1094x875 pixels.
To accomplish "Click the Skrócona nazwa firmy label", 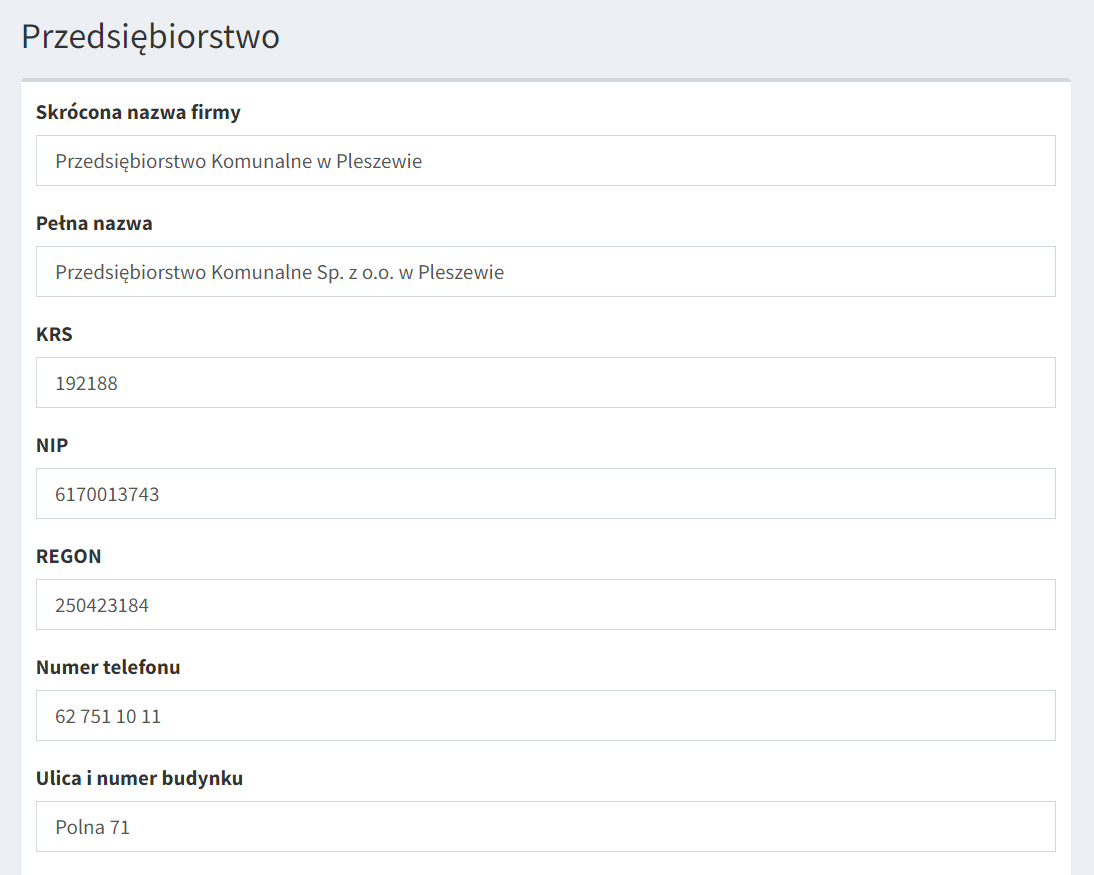I will [x=138, y=112].
